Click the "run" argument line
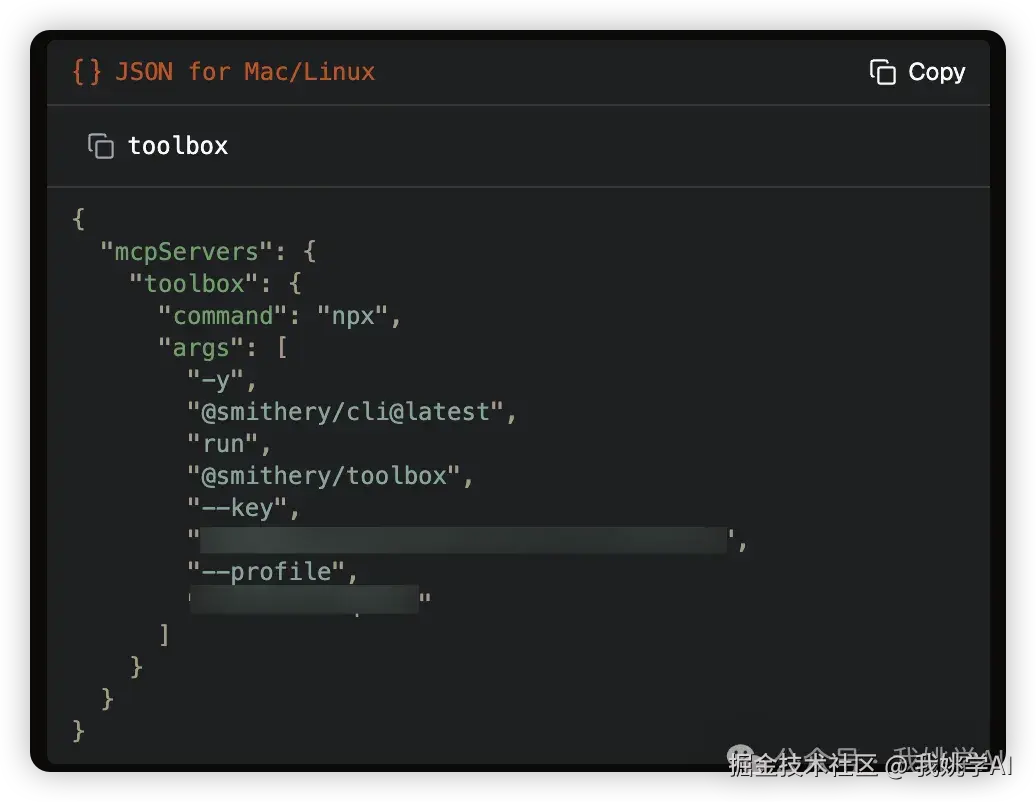1036x802 pixels. pos(229,444)
